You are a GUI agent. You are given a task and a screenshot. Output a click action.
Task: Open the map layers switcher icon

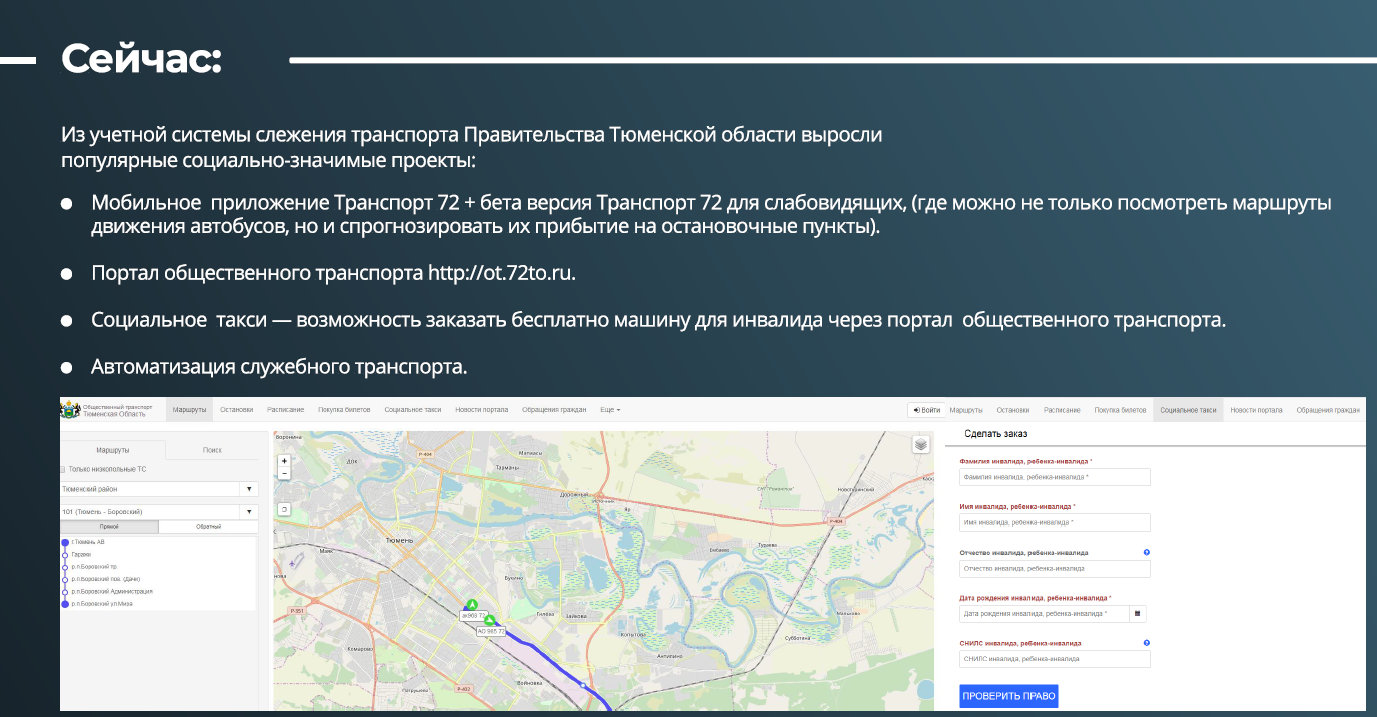point(921,445)
